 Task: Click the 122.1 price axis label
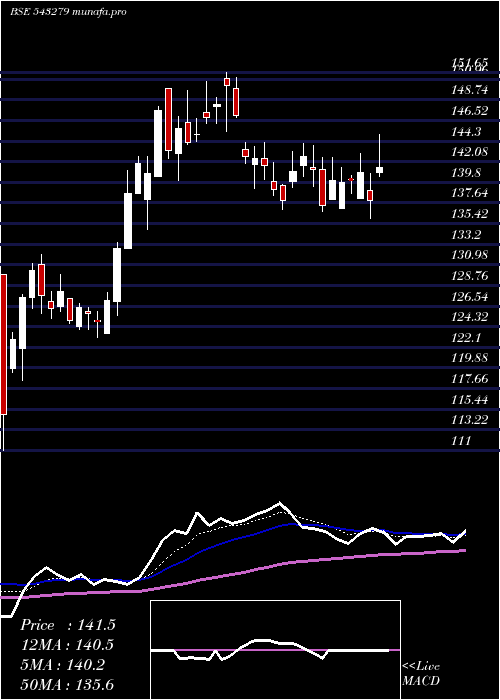click(x=466, y=338)
